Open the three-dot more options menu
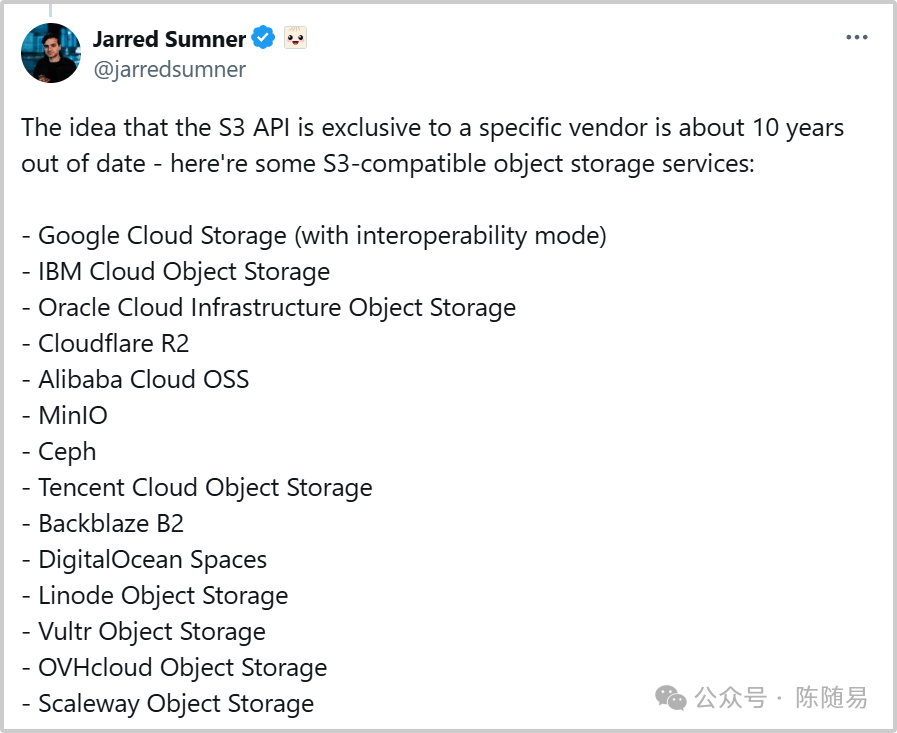Image resolution: width=897 pixels, height=733 pixels. 856,38
